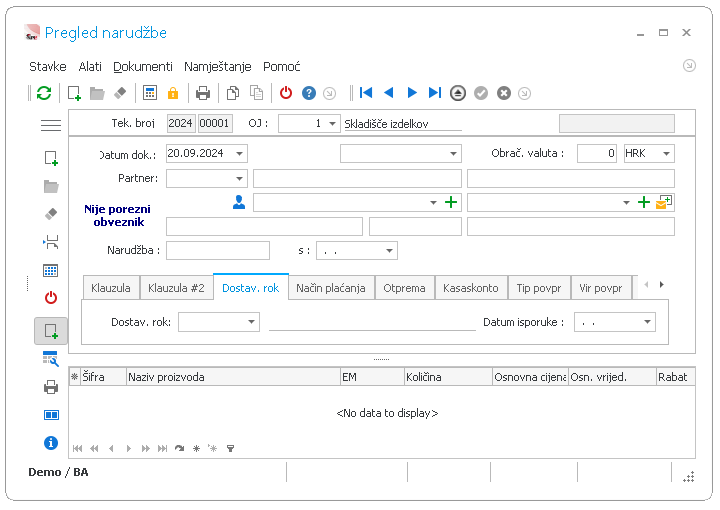The height and width of the screenshot is (510, 720).
Task: Click the sidebar red power icon
Action: 51,298
